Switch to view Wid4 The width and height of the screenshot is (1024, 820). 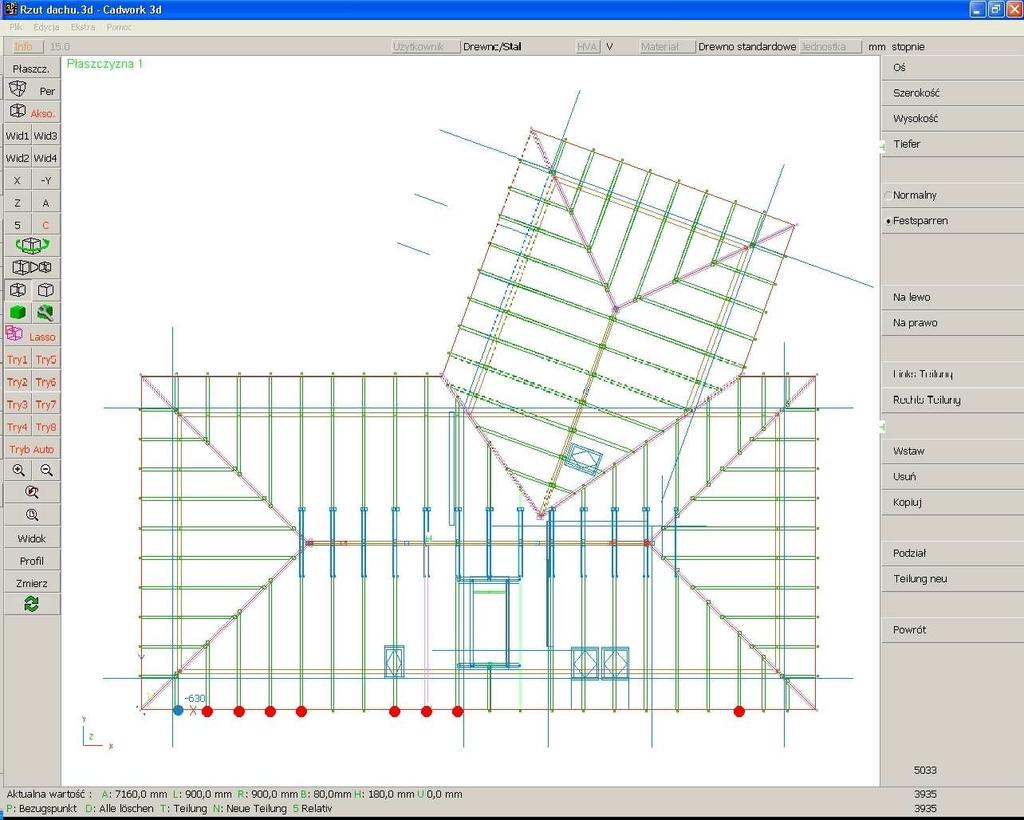coord(46,158)
